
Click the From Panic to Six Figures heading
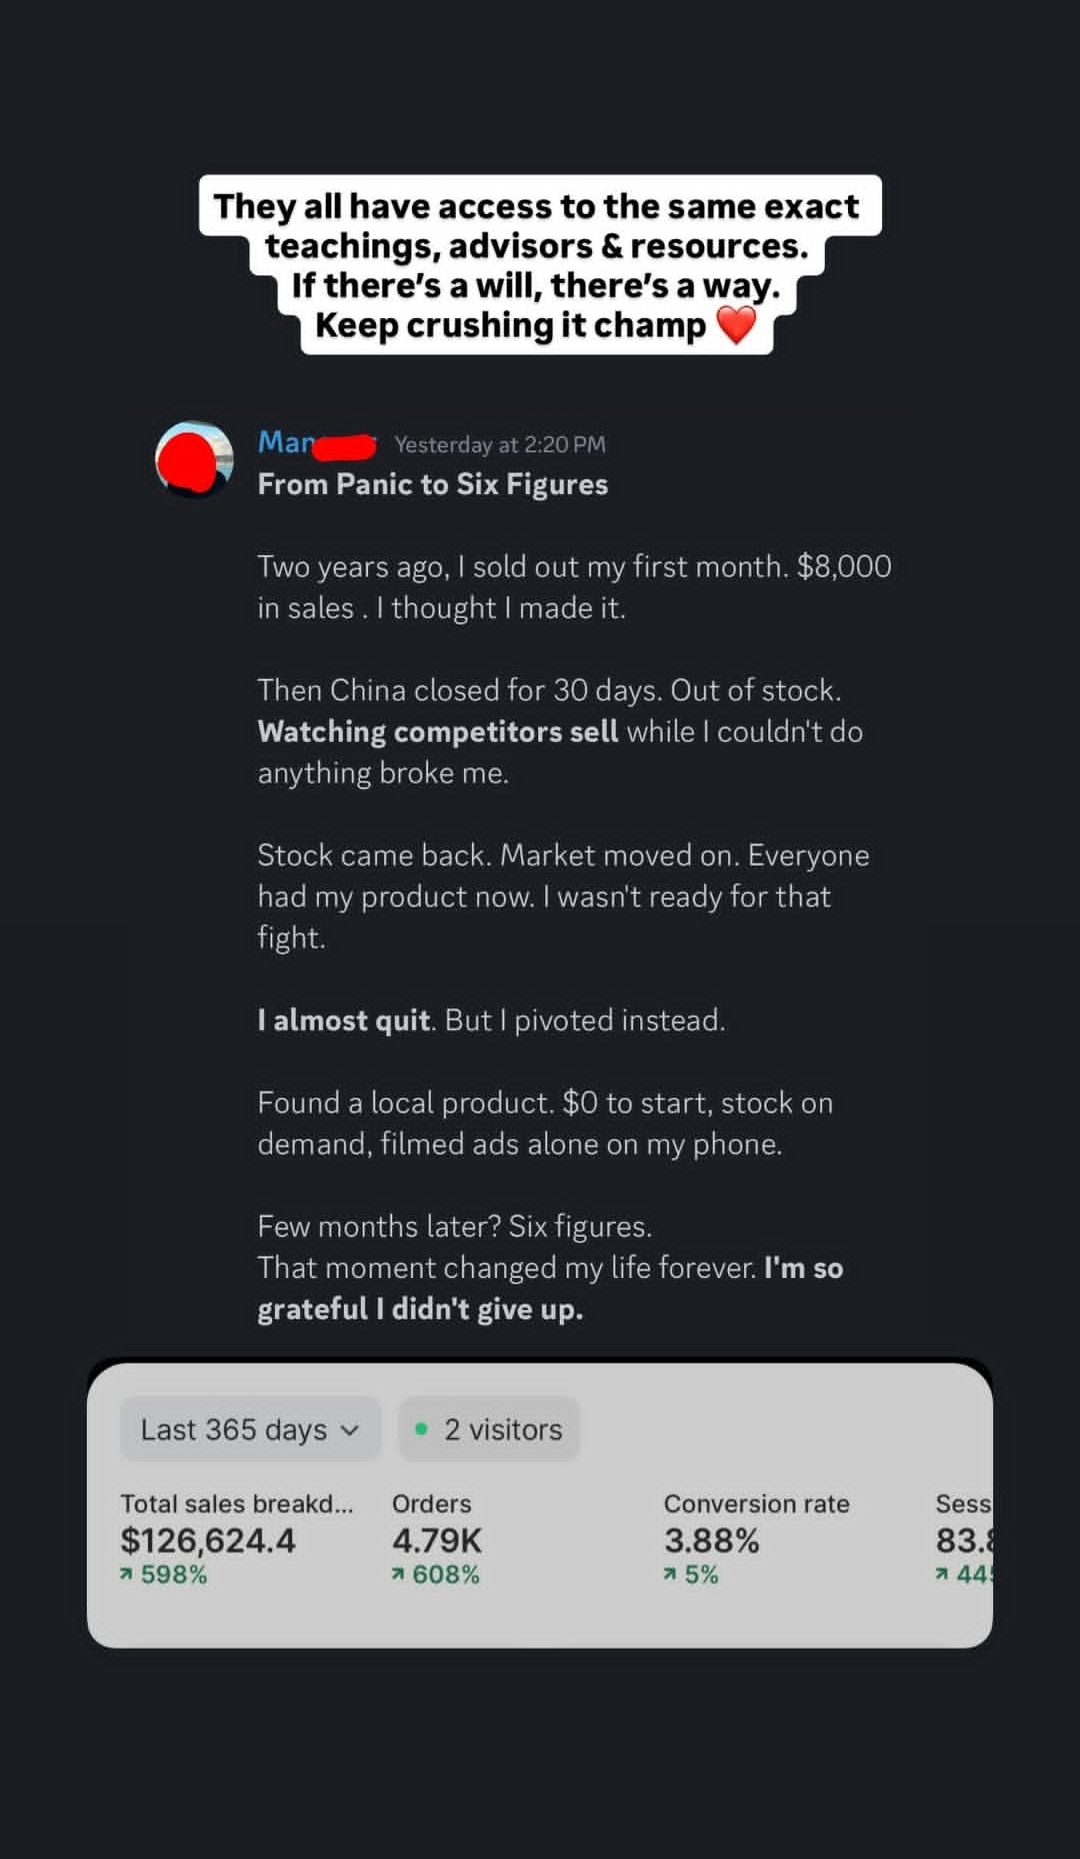click(x=433, y=484)
